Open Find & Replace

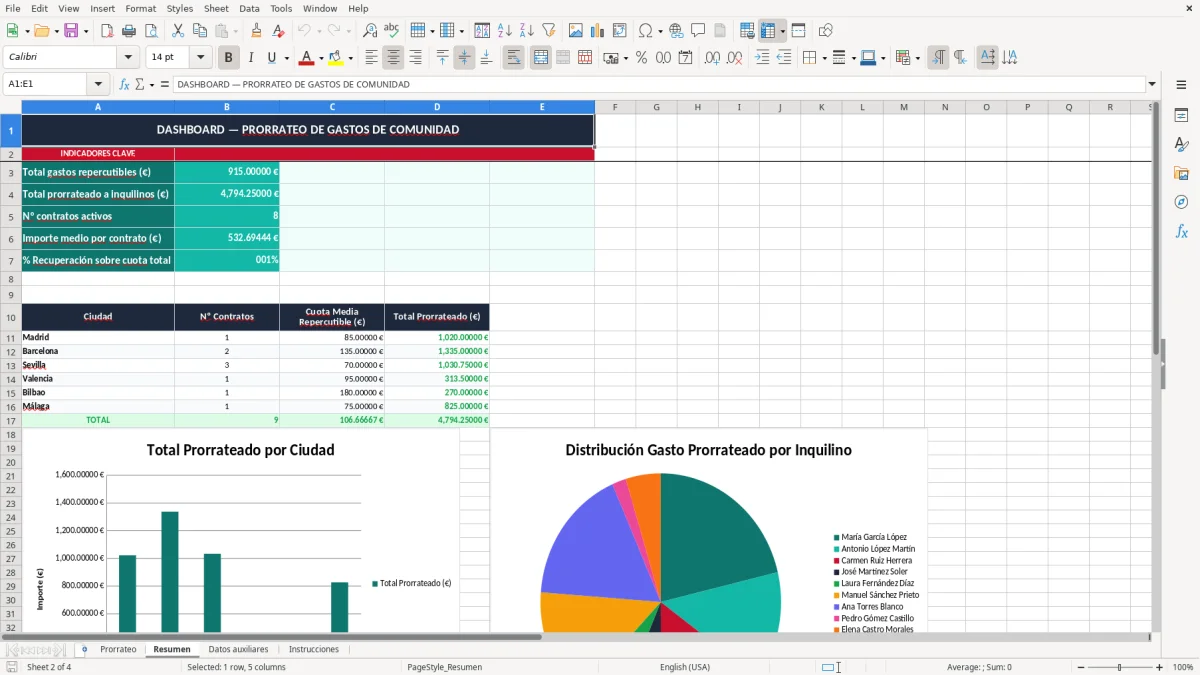370,31
